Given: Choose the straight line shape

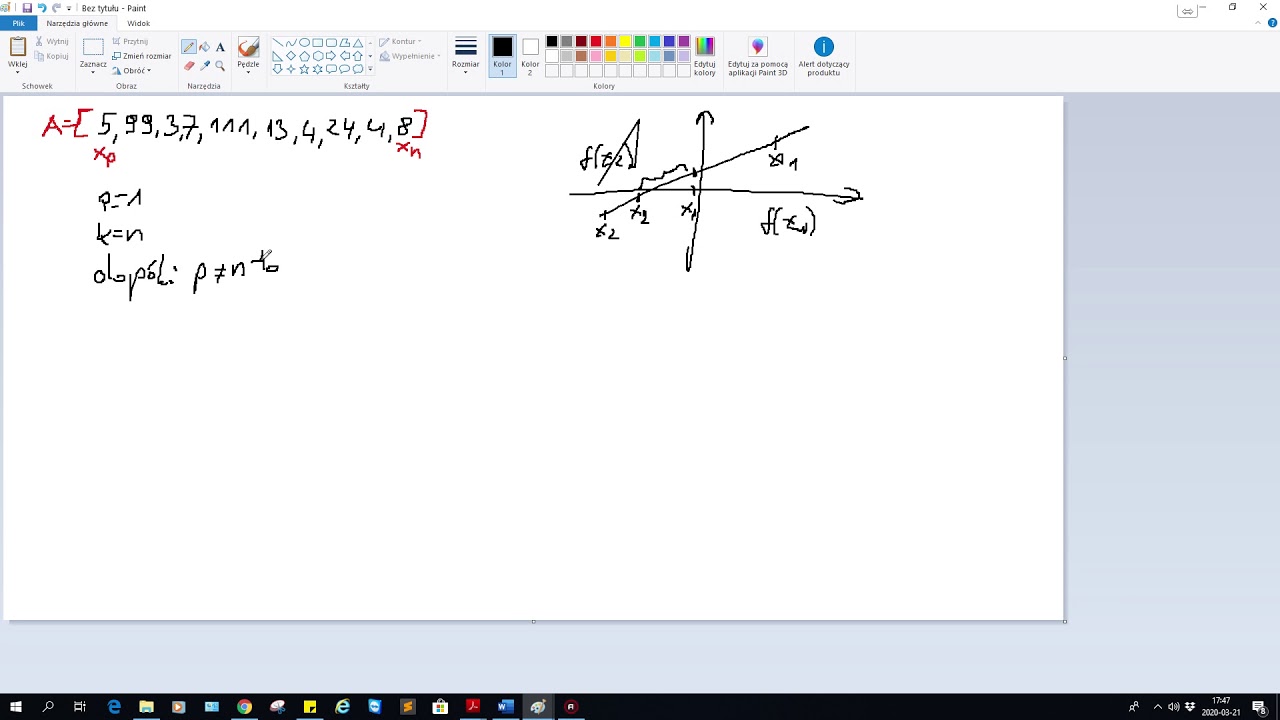Looking at the screenshot, I should (x=277, y=43).
